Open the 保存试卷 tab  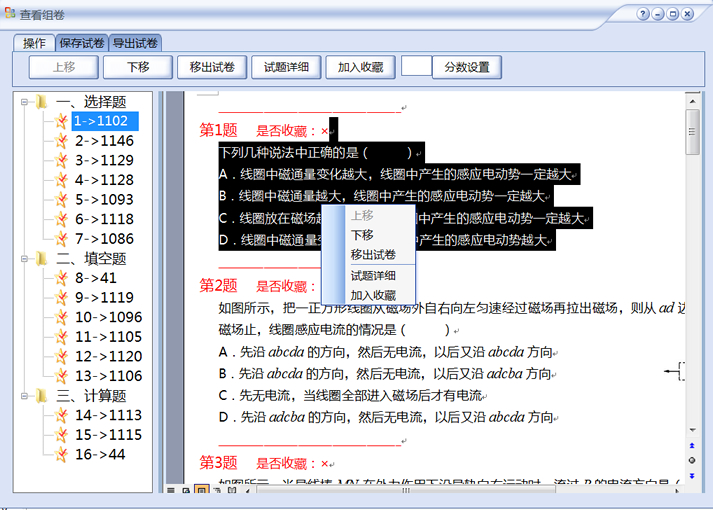click(x=82, y=43)
